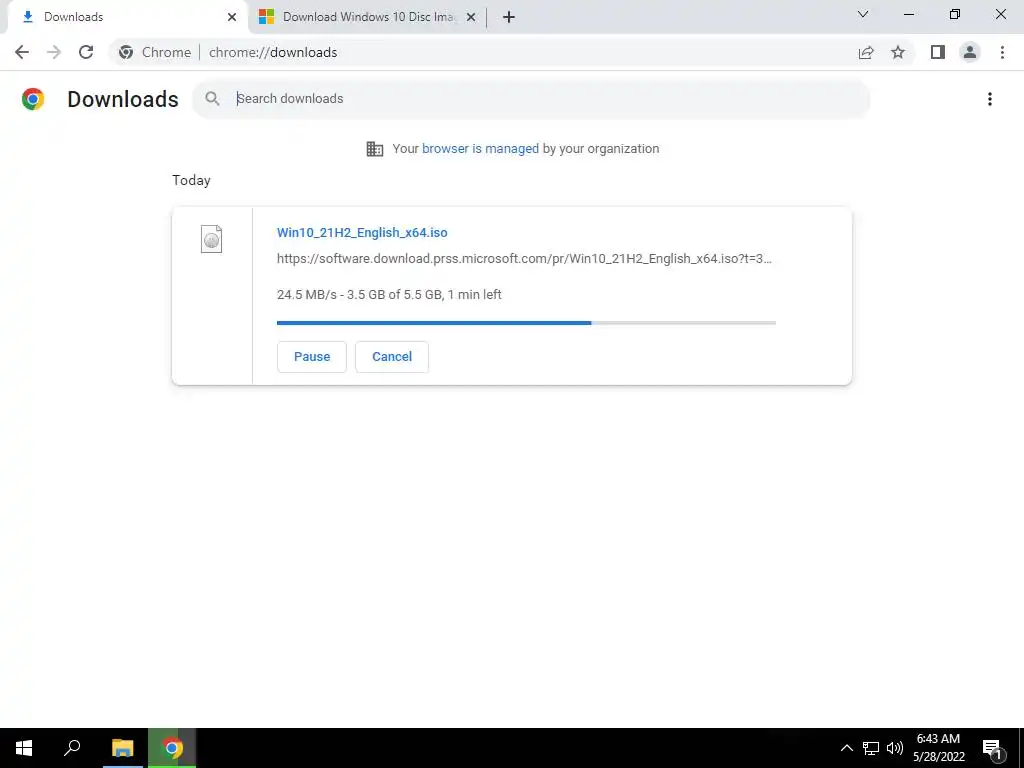The height and width of the screenshot is (768, 1024).
Task: Click the Chrome site info icon in address bar
Action: pos(126,52)
